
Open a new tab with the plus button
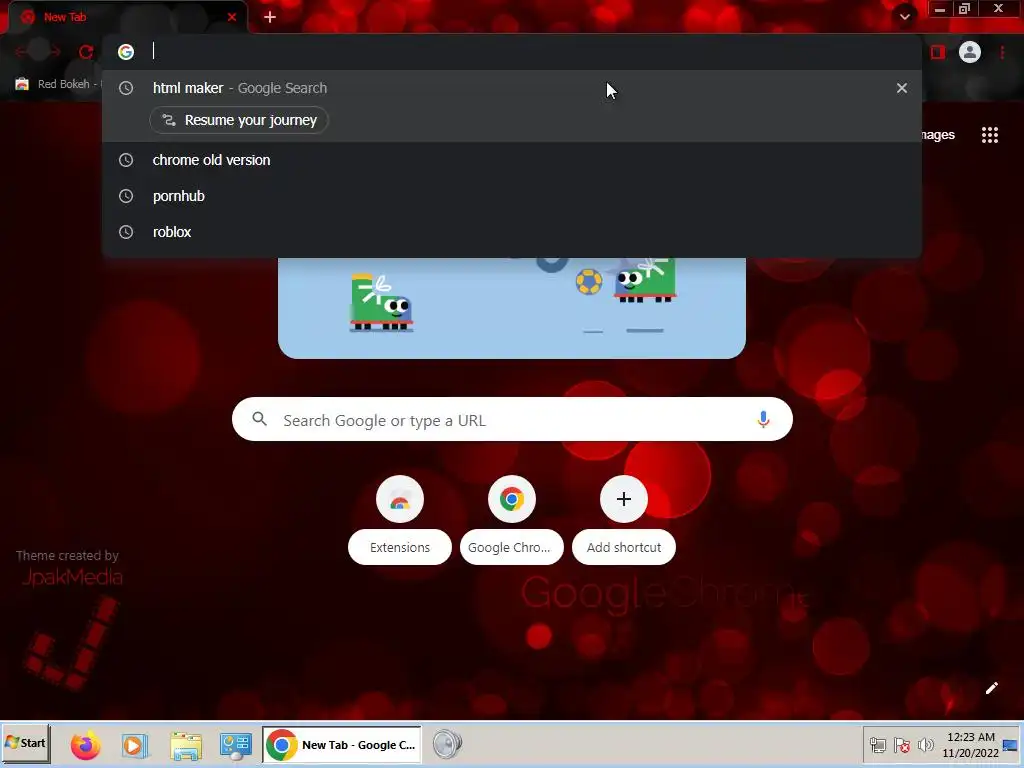coord(270,17)
